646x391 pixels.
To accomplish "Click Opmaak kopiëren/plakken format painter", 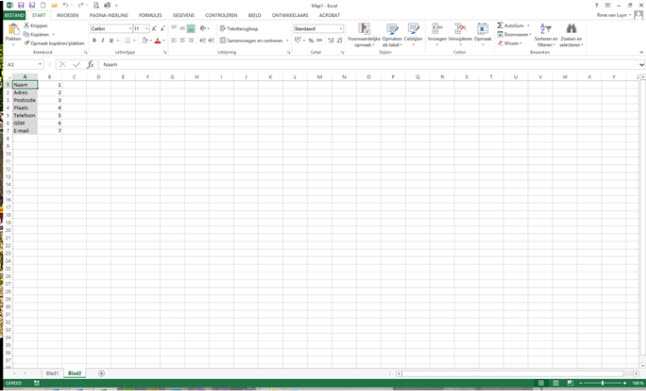I will click(54, 43).
